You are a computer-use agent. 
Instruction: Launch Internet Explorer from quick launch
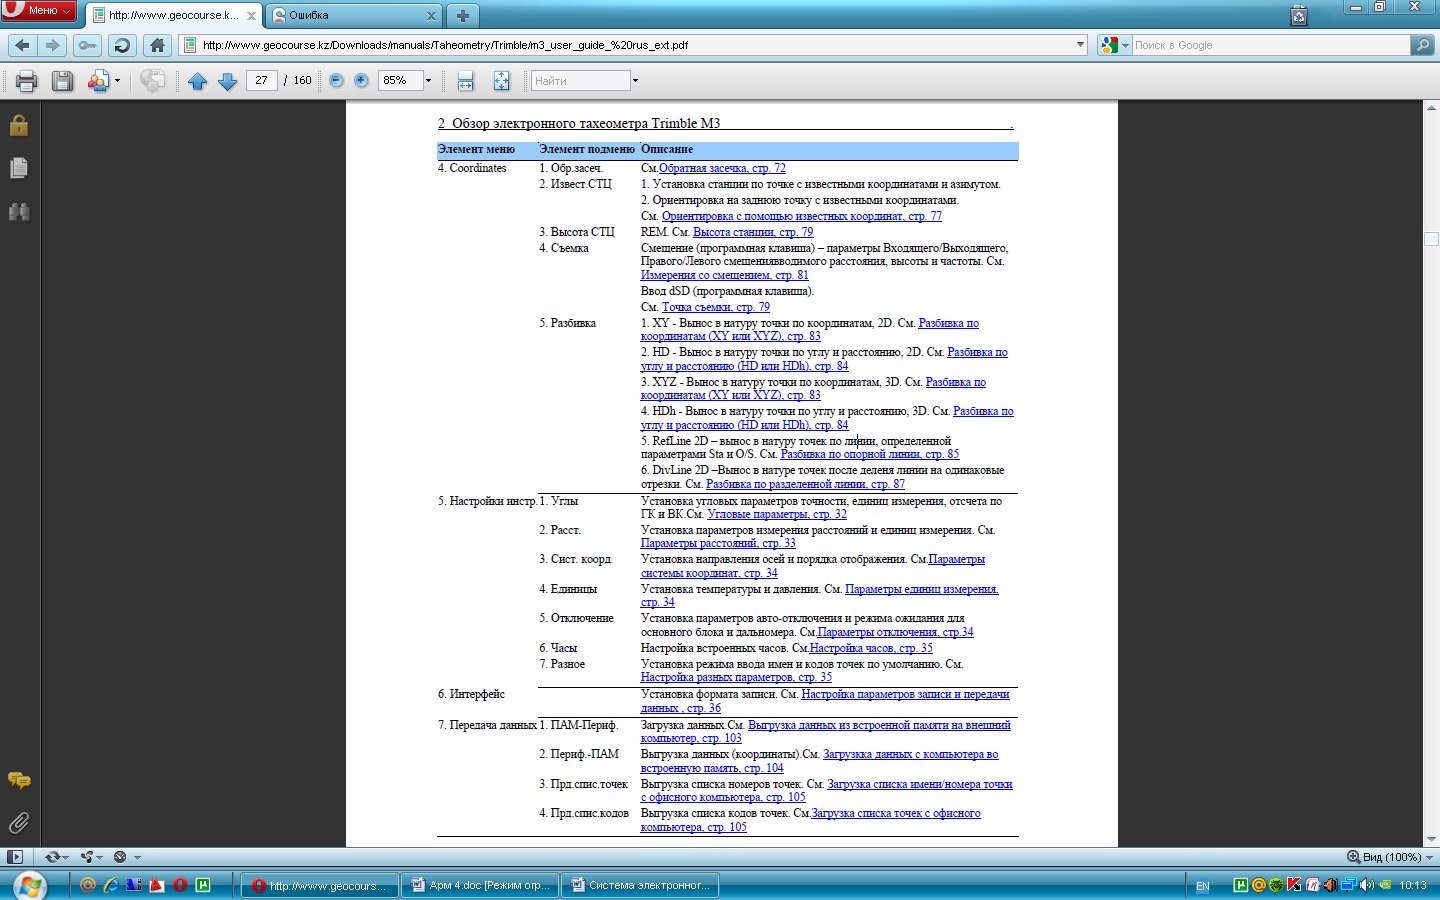click(111, 885)
